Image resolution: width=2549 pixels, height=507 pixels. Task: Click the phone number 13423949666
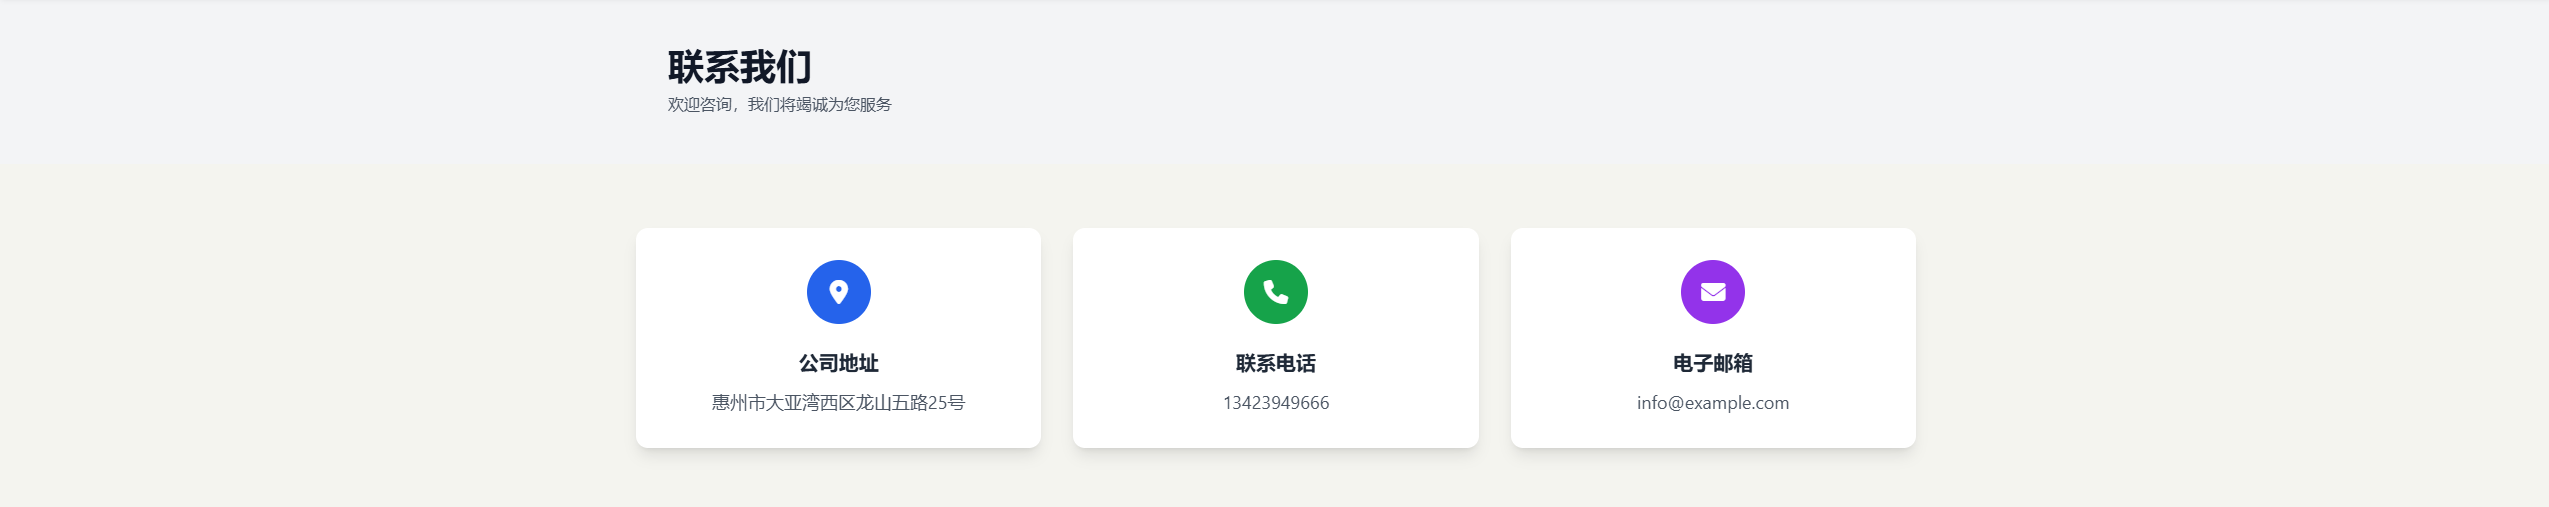point(1276,403)
